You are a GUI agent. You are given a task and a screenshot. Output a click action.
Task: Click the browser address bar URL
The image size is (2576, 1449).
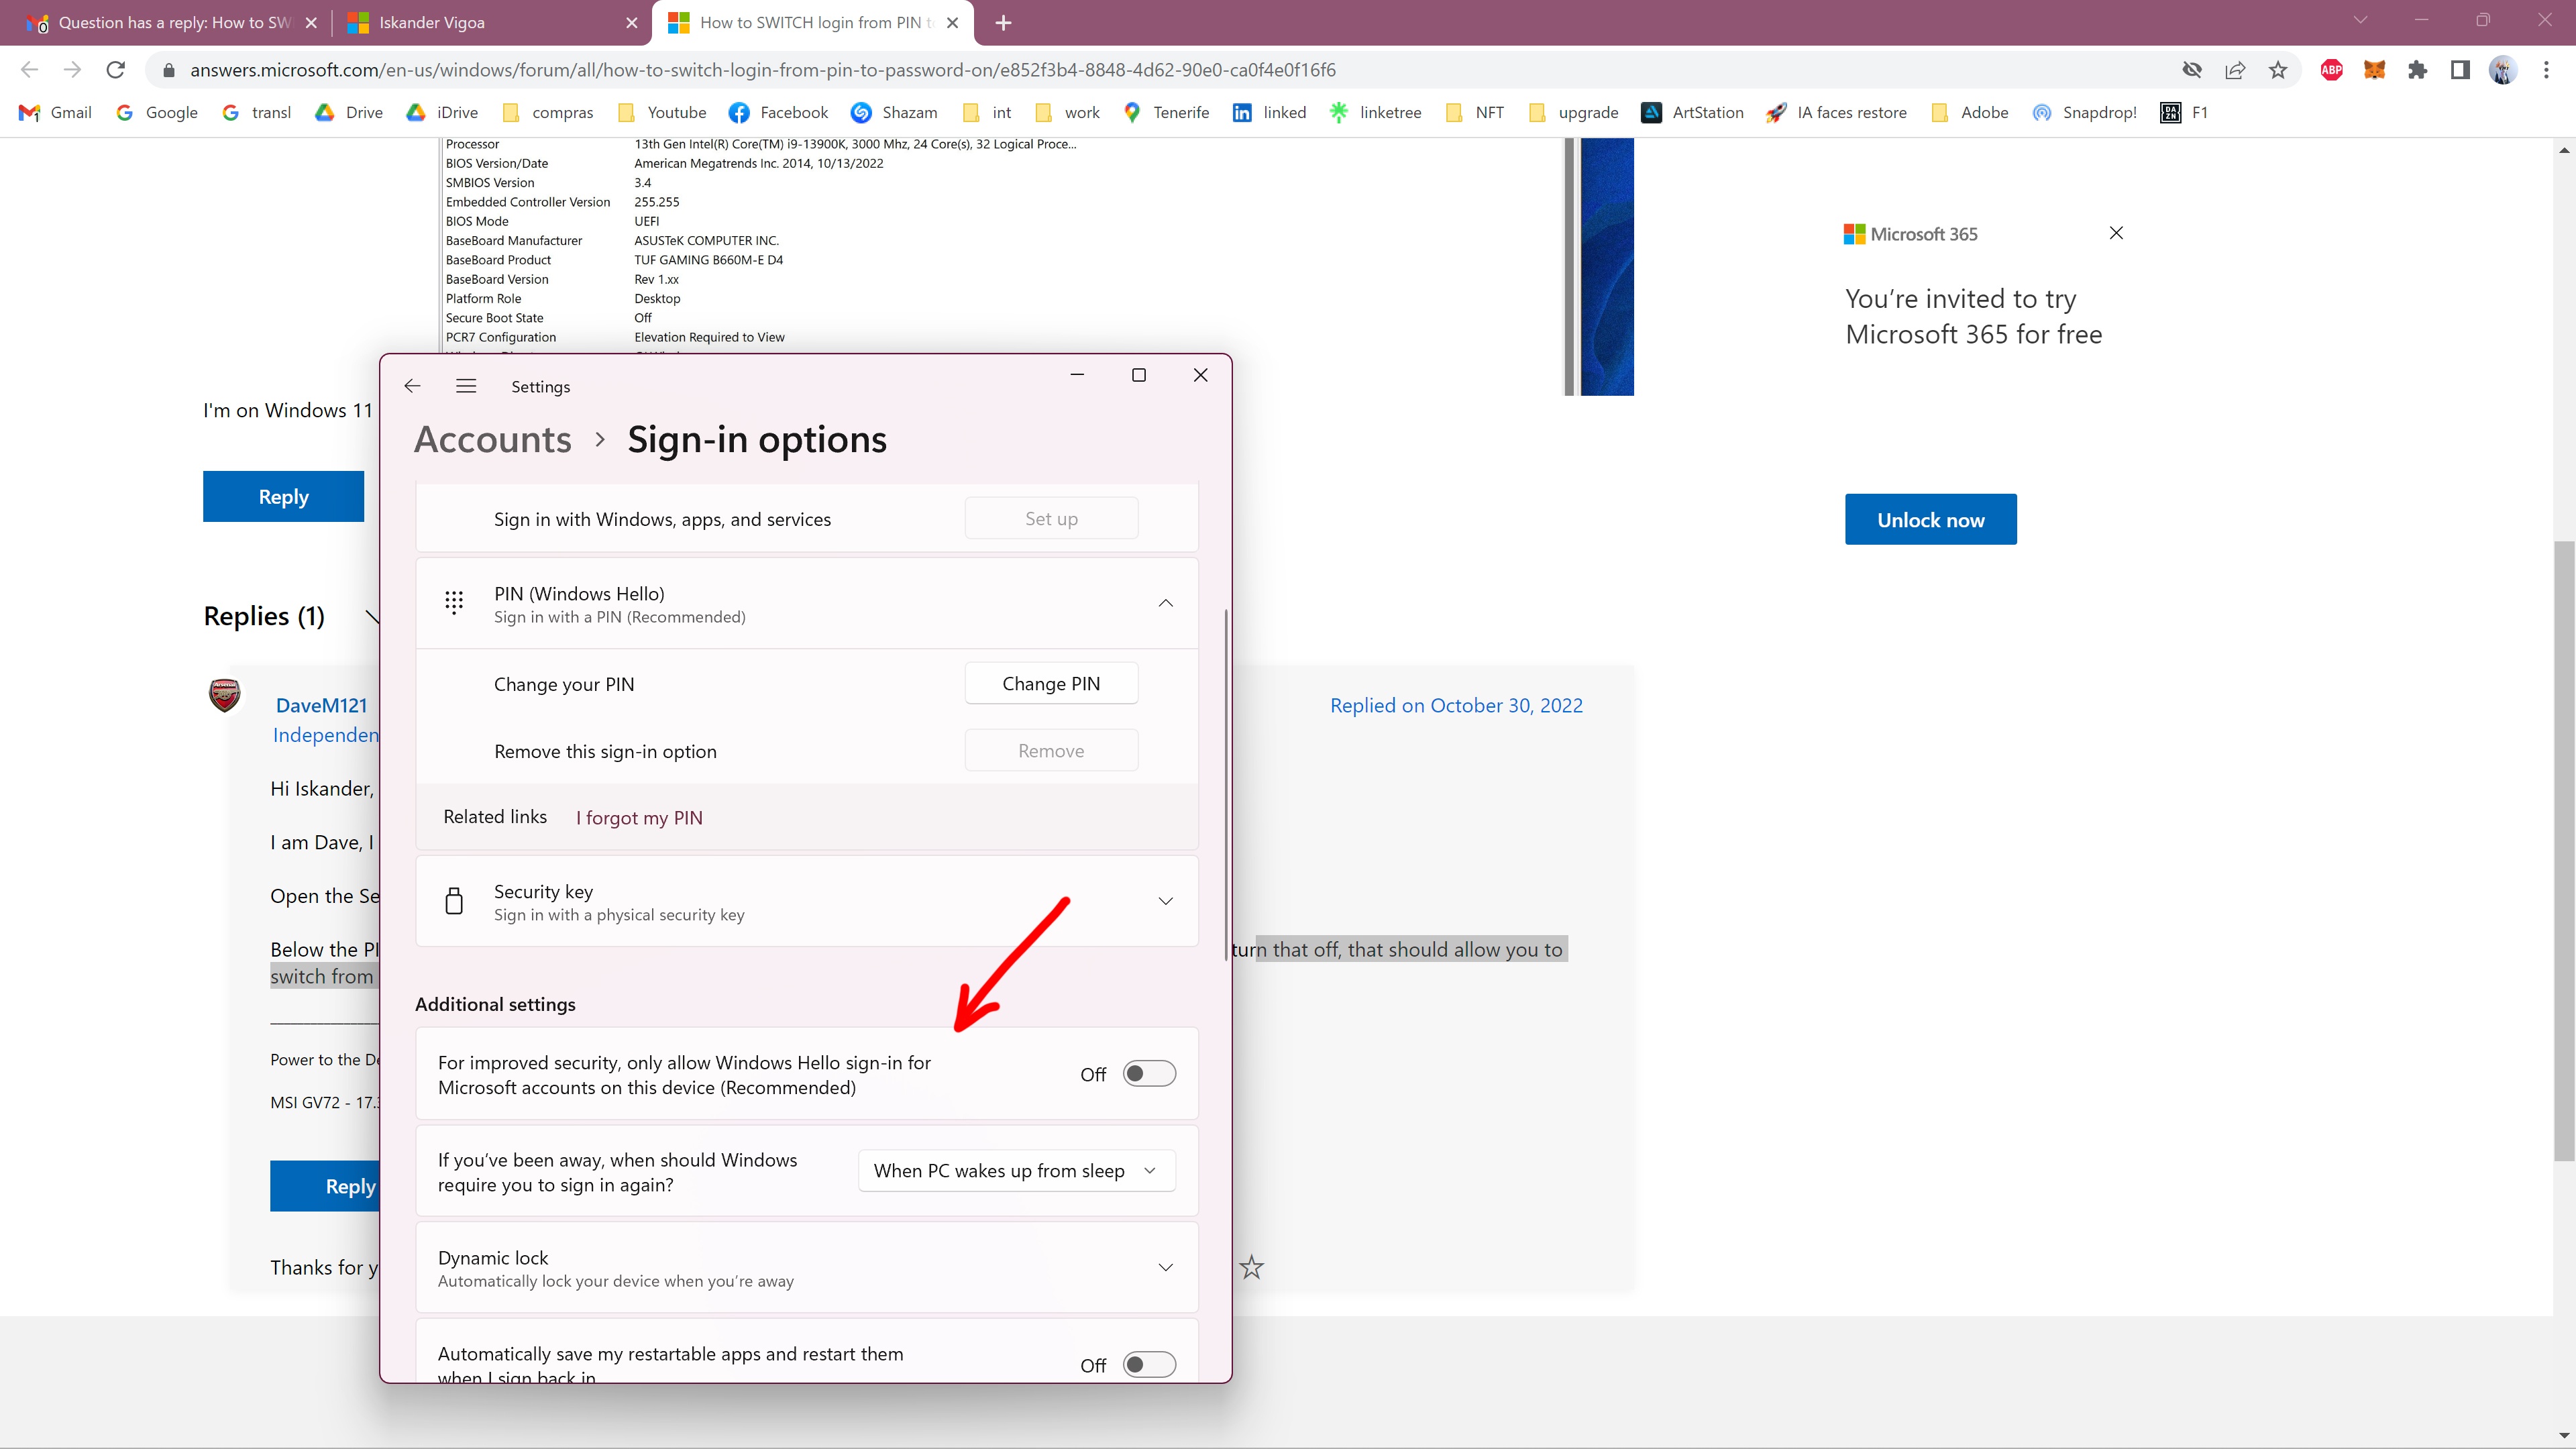pos(762,70)
